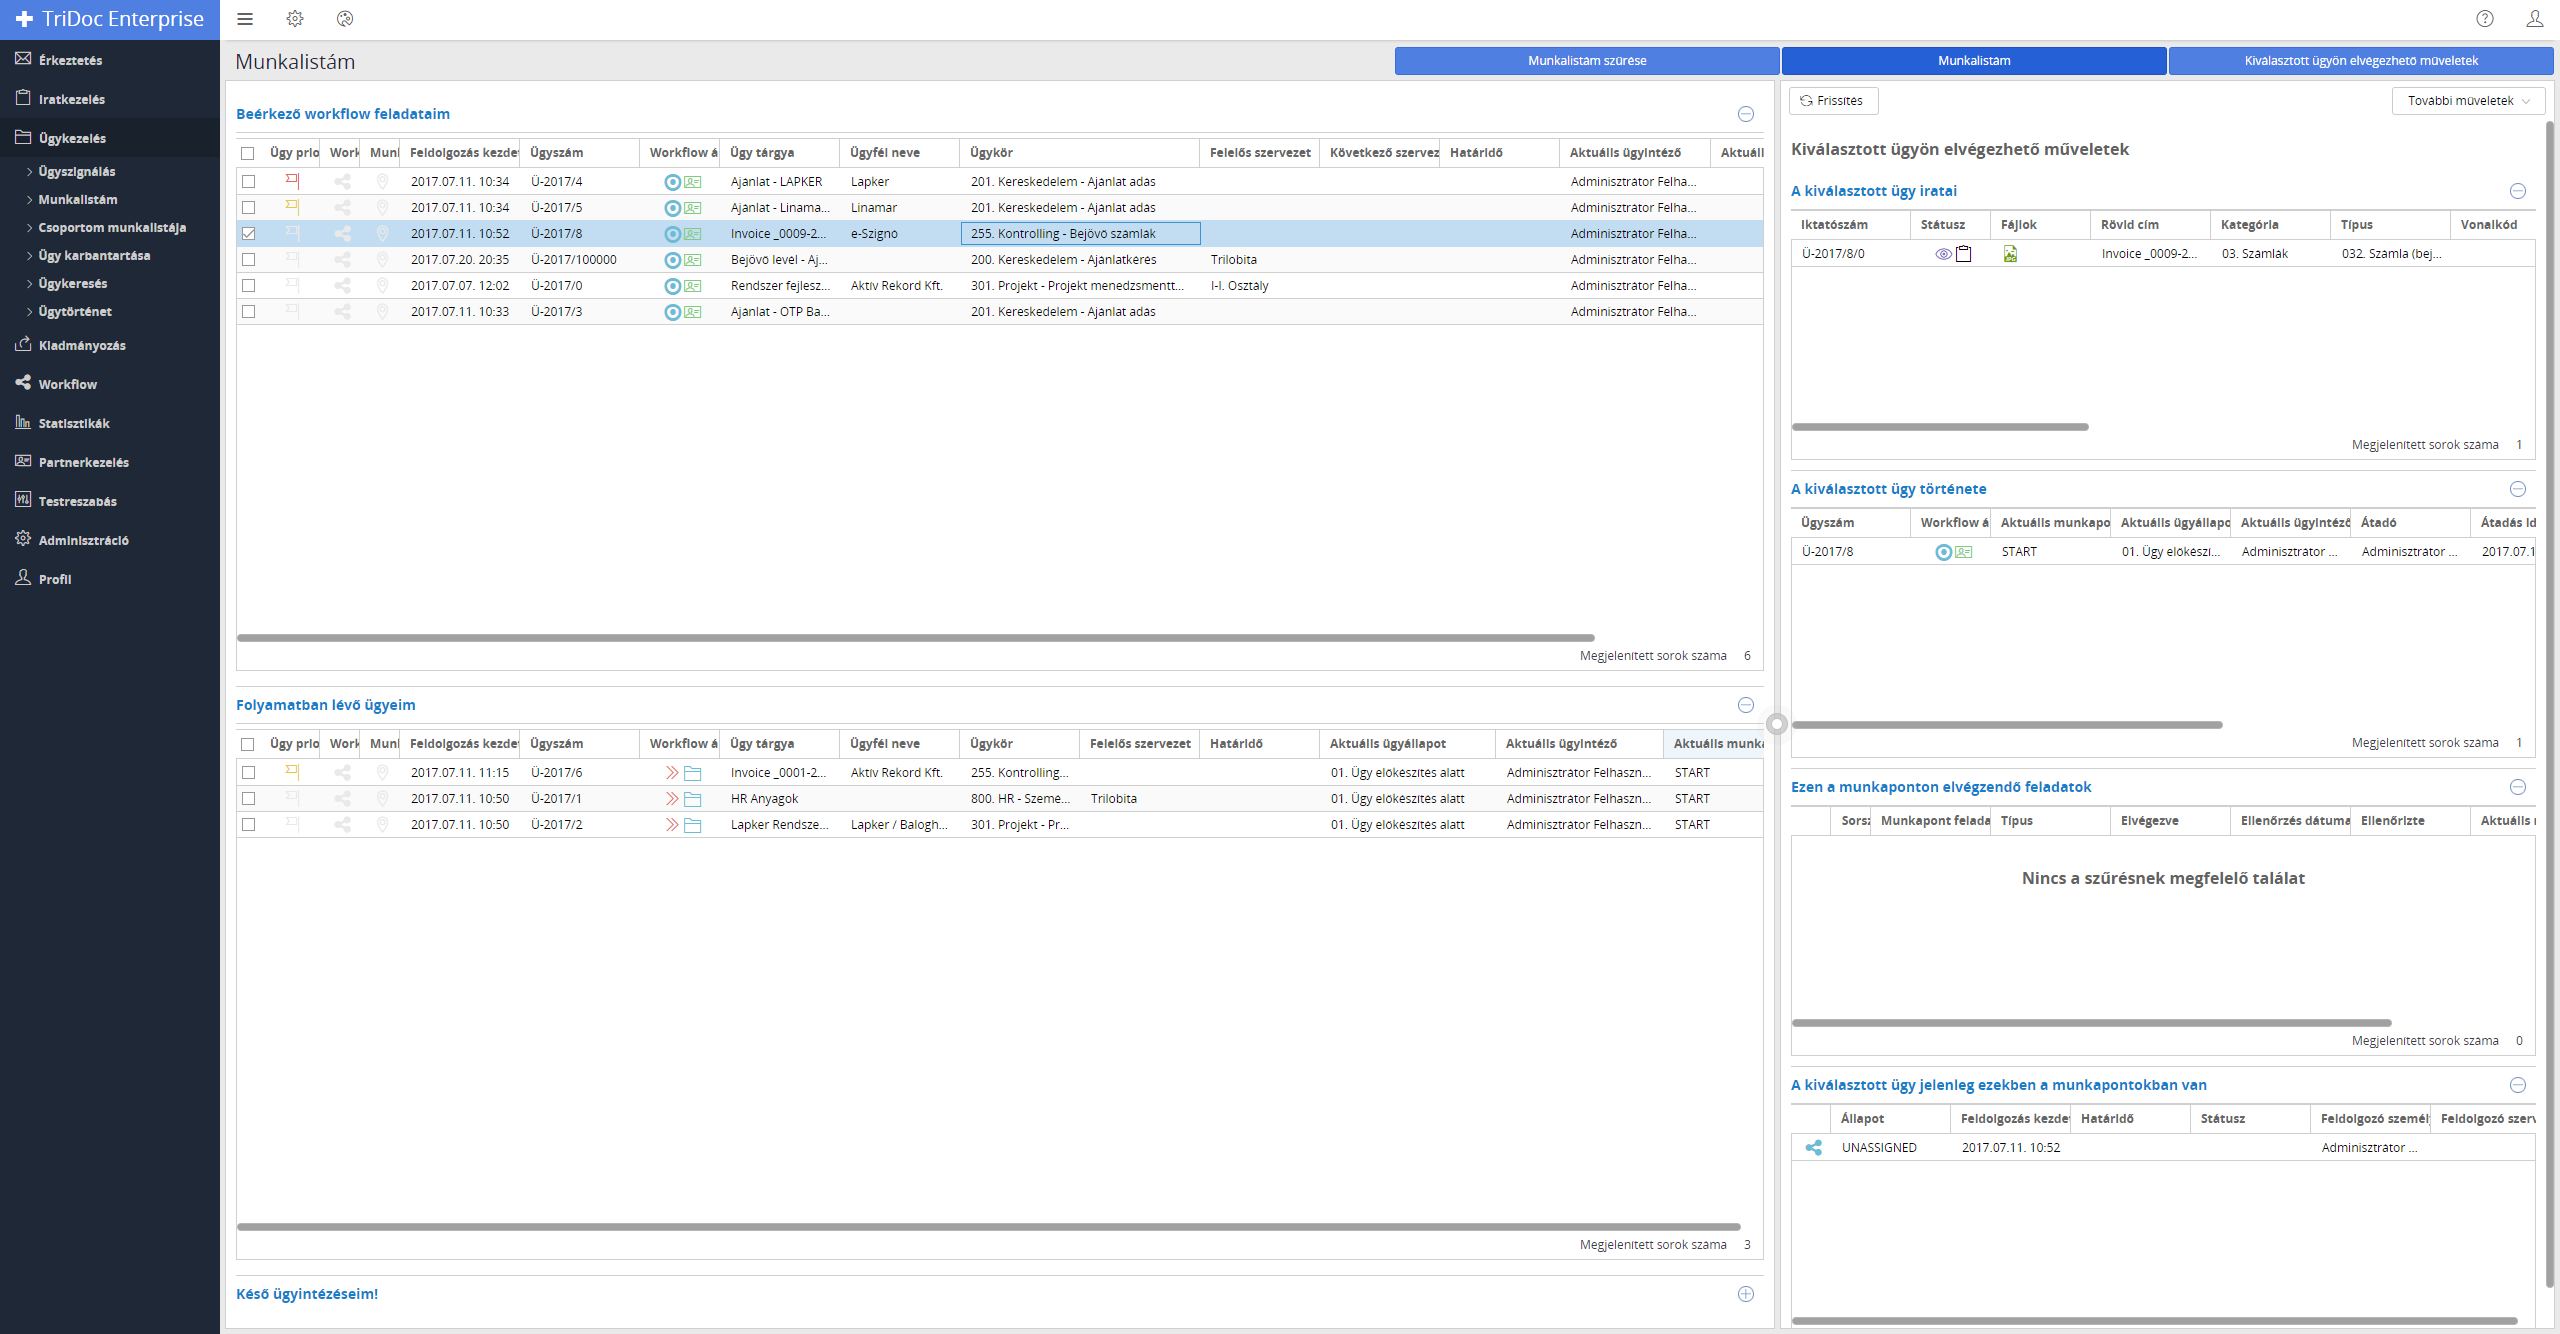Collapse the Beérkező workflow feladataim section
2560x1334 pixels.
pos(1746,114)
